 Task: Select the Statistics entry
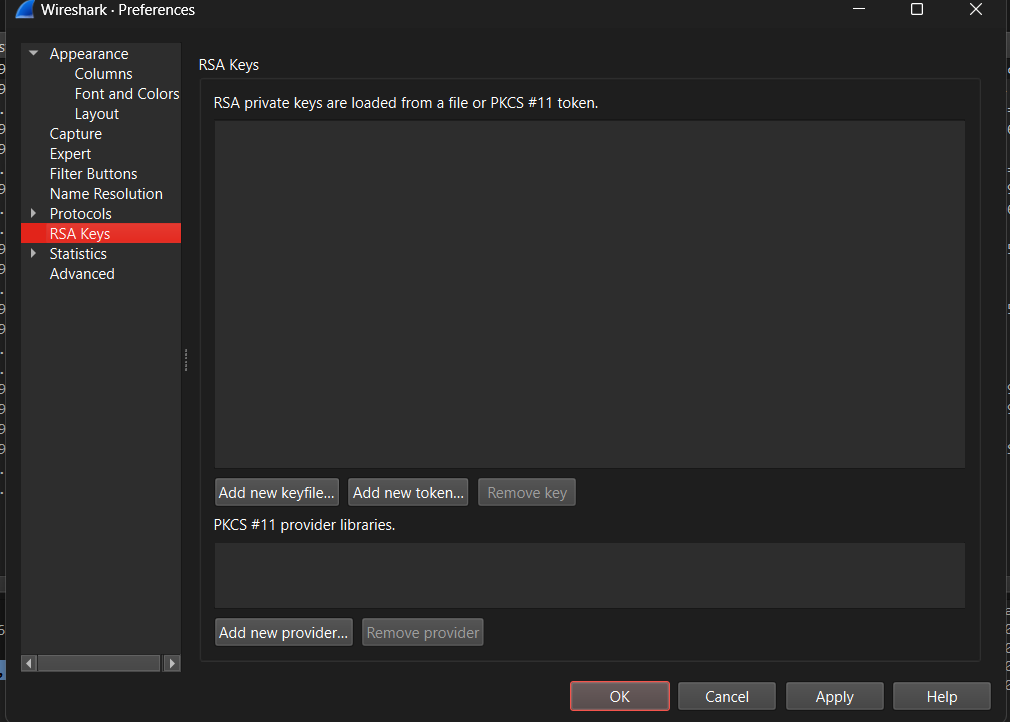coord(78,254)
